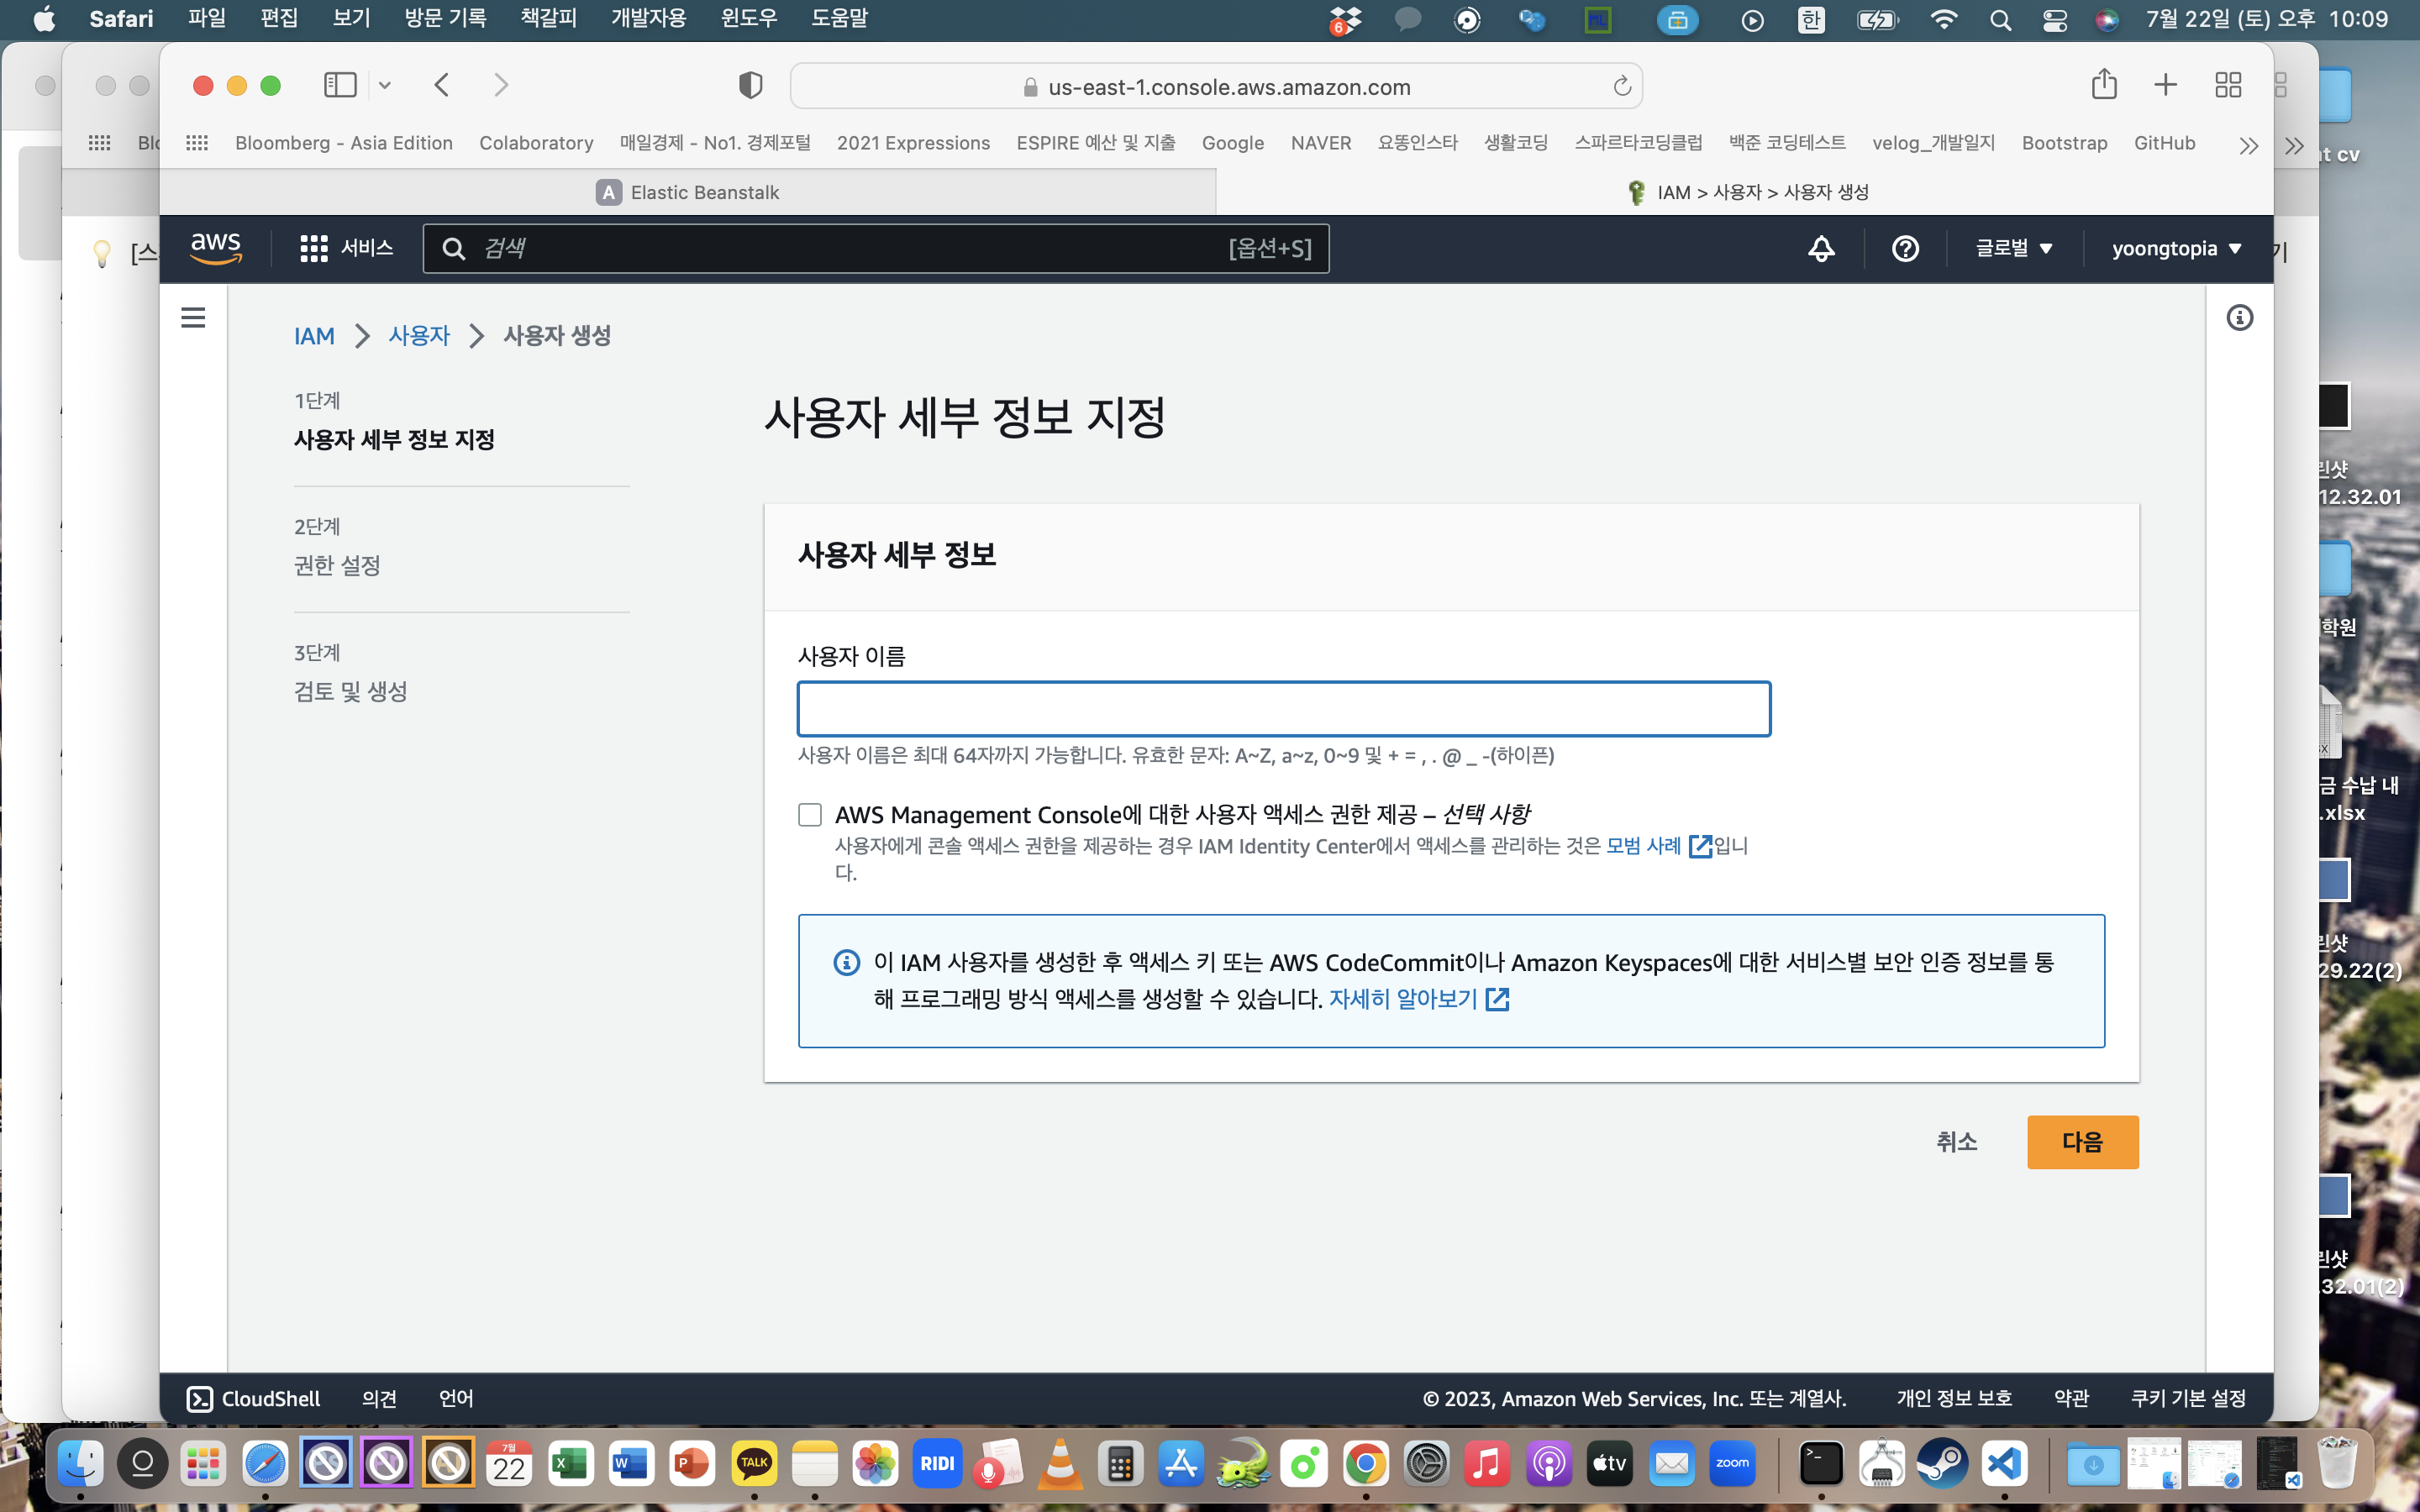Click the privacy shield icon
Image resolution: width=2420 pixels, height=1512 pixels.
tap(750, 85)
